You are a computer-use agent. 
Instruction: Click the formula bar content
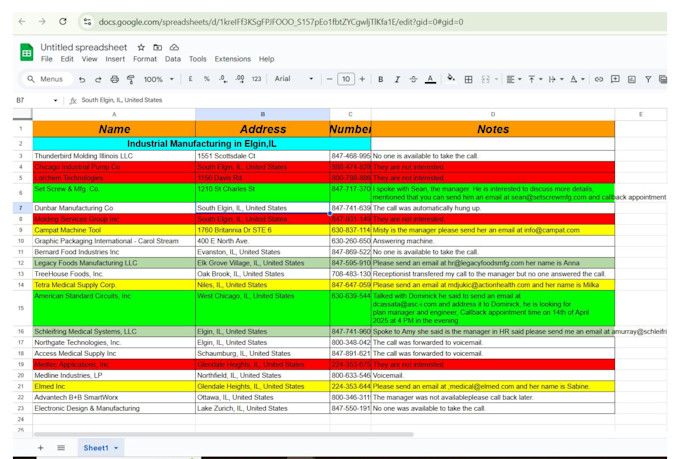[122, 100]
